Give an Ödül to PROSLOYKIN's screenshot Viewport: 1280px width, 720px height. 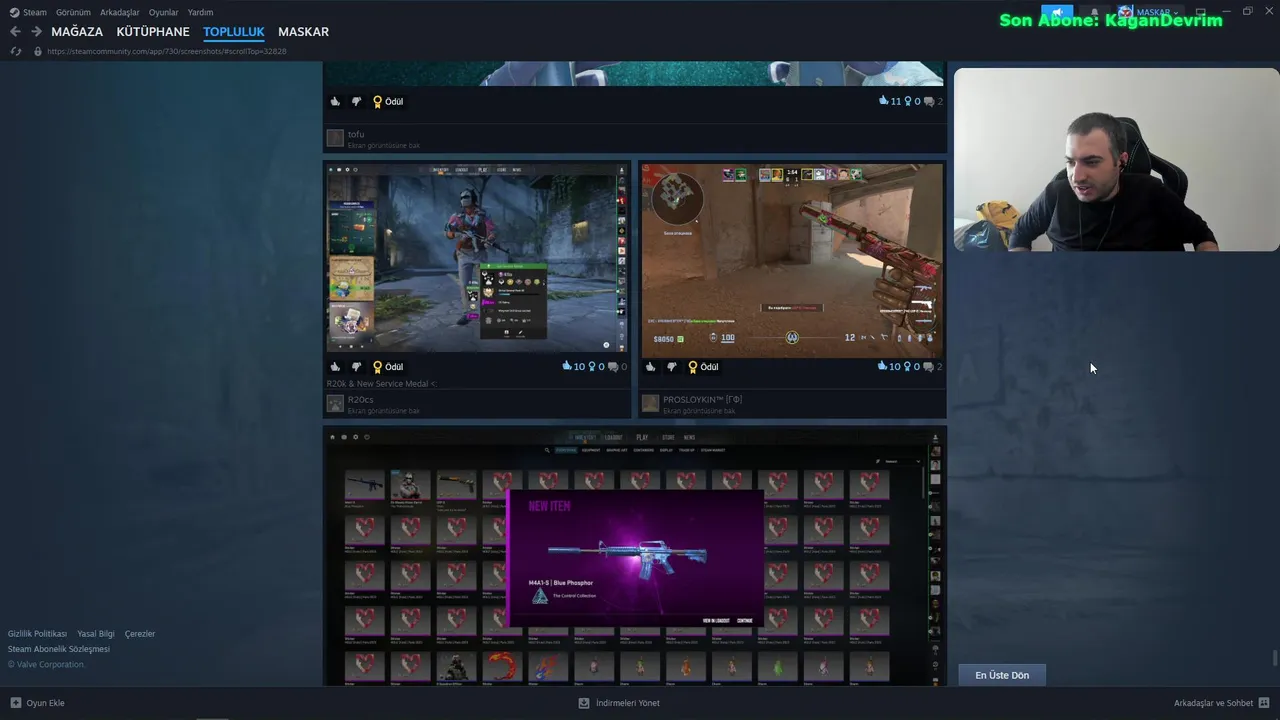click(x=703, y=367)
